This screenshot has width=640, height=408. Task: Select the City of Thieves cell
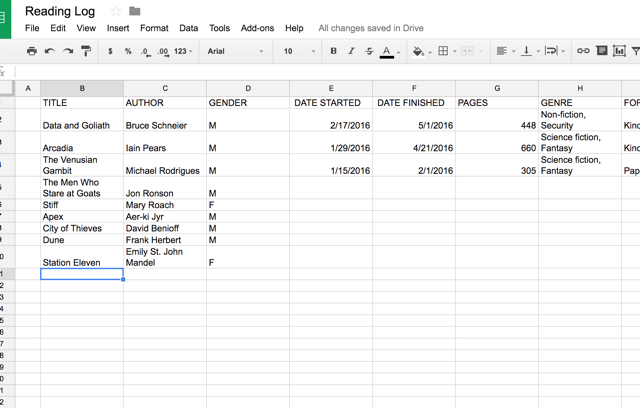82,228
